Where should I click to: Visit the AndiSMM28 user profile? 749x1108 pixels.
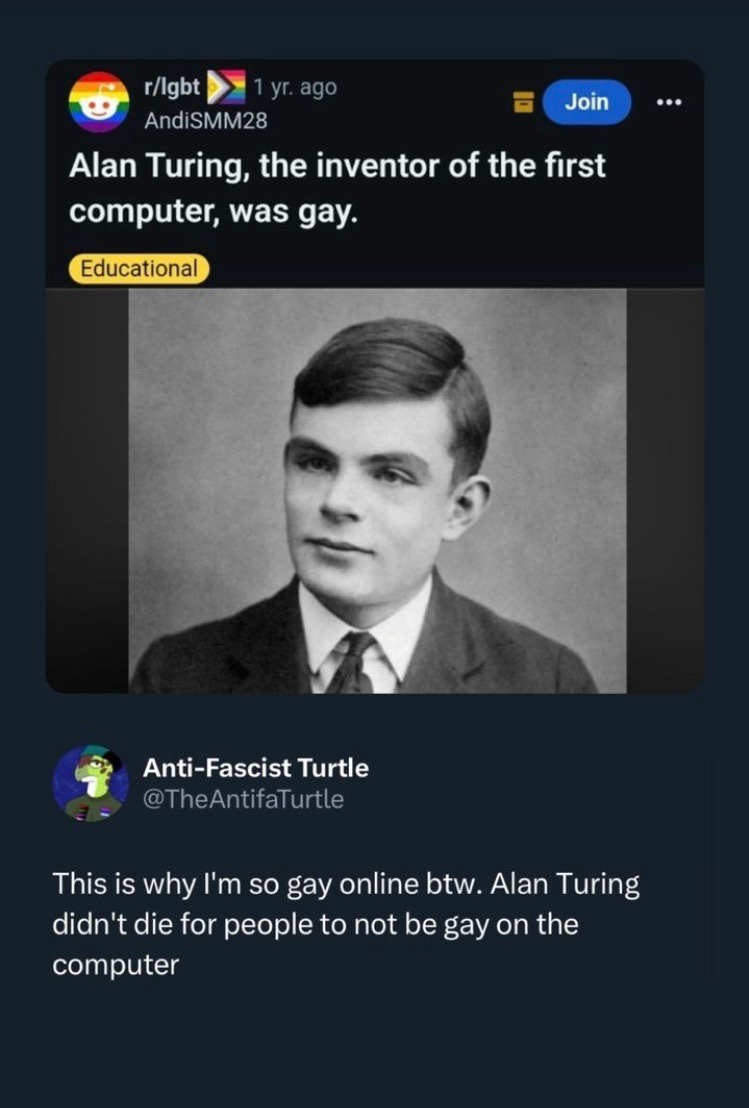206,121
